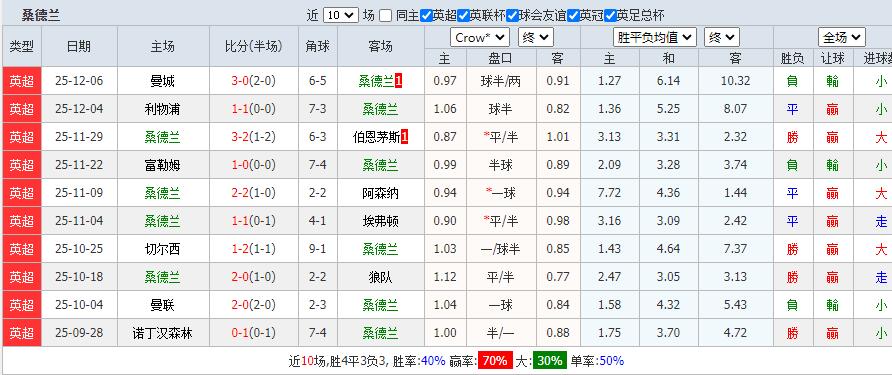892x375 pixels.
Task: Click the 盘口 column header
Action: pos(501,58)
